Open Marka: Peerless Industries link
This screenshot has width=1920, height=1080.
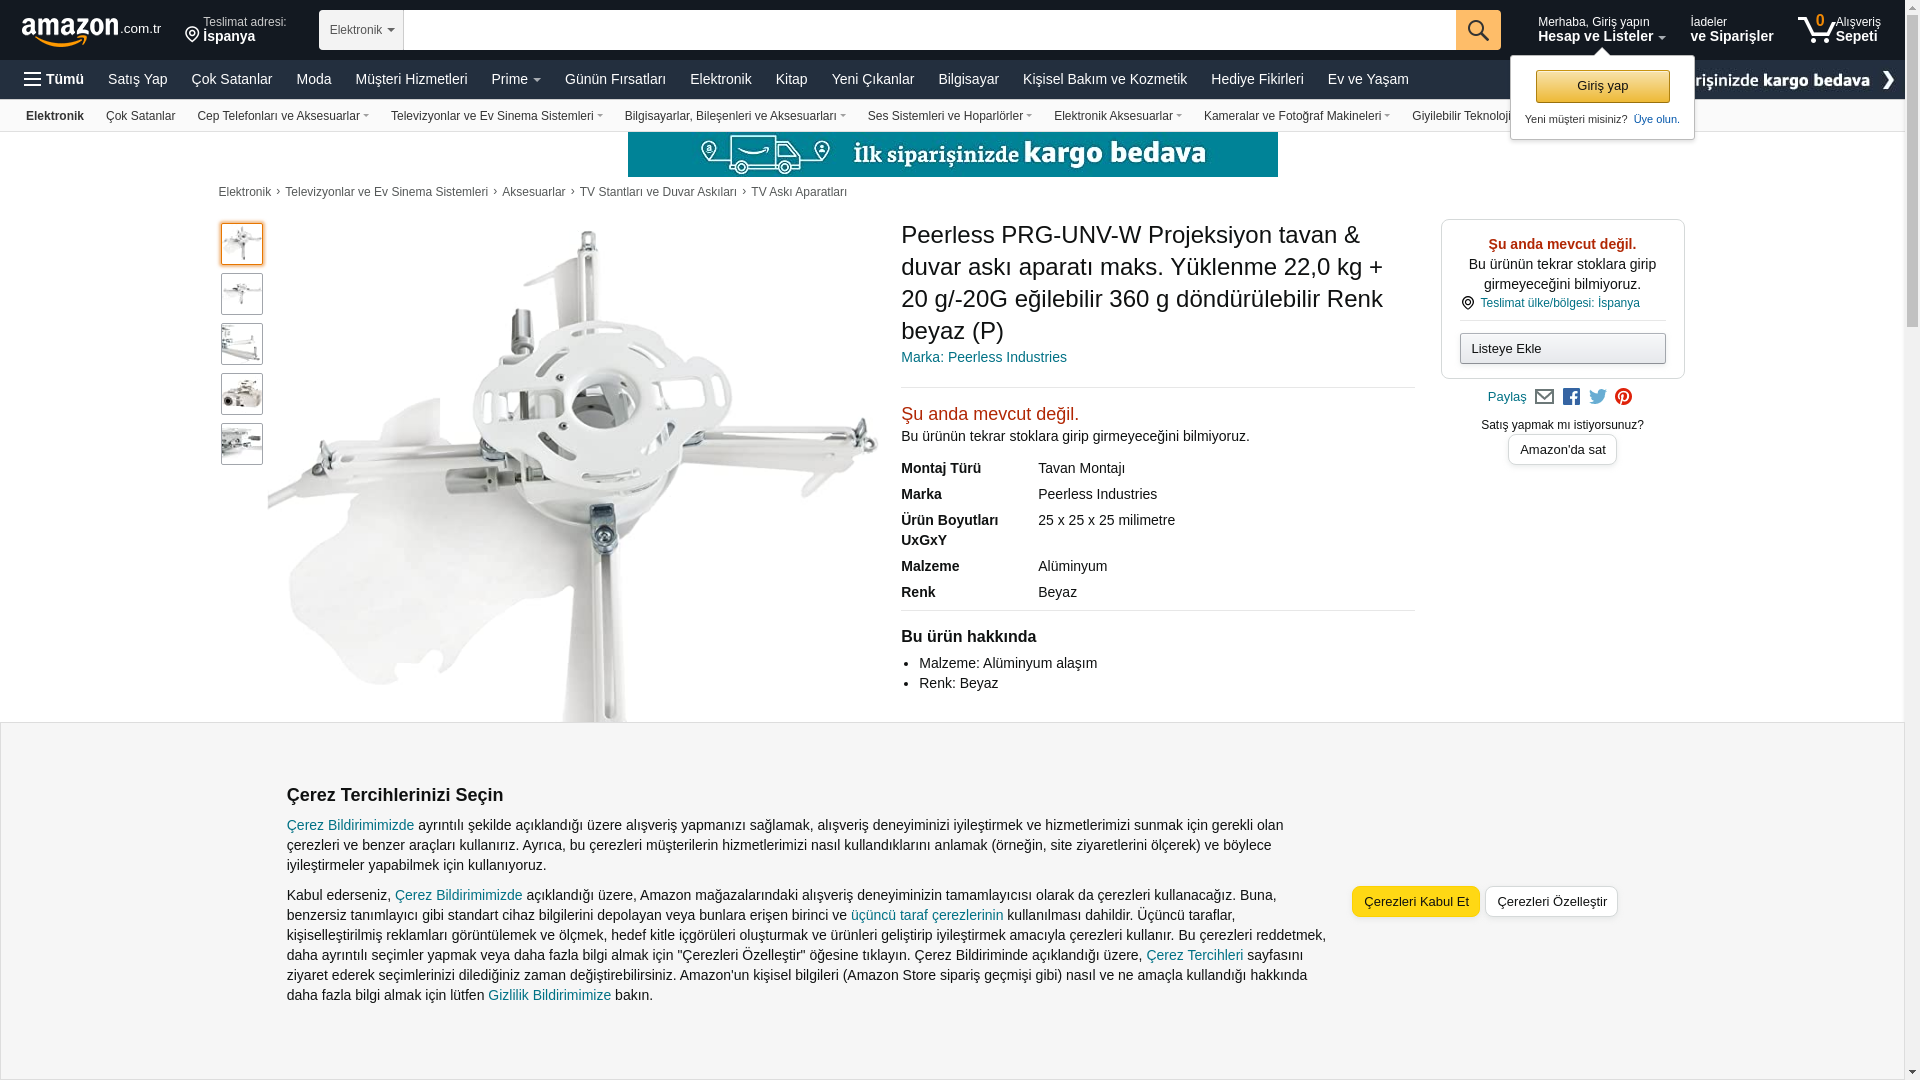coord(983,357)
